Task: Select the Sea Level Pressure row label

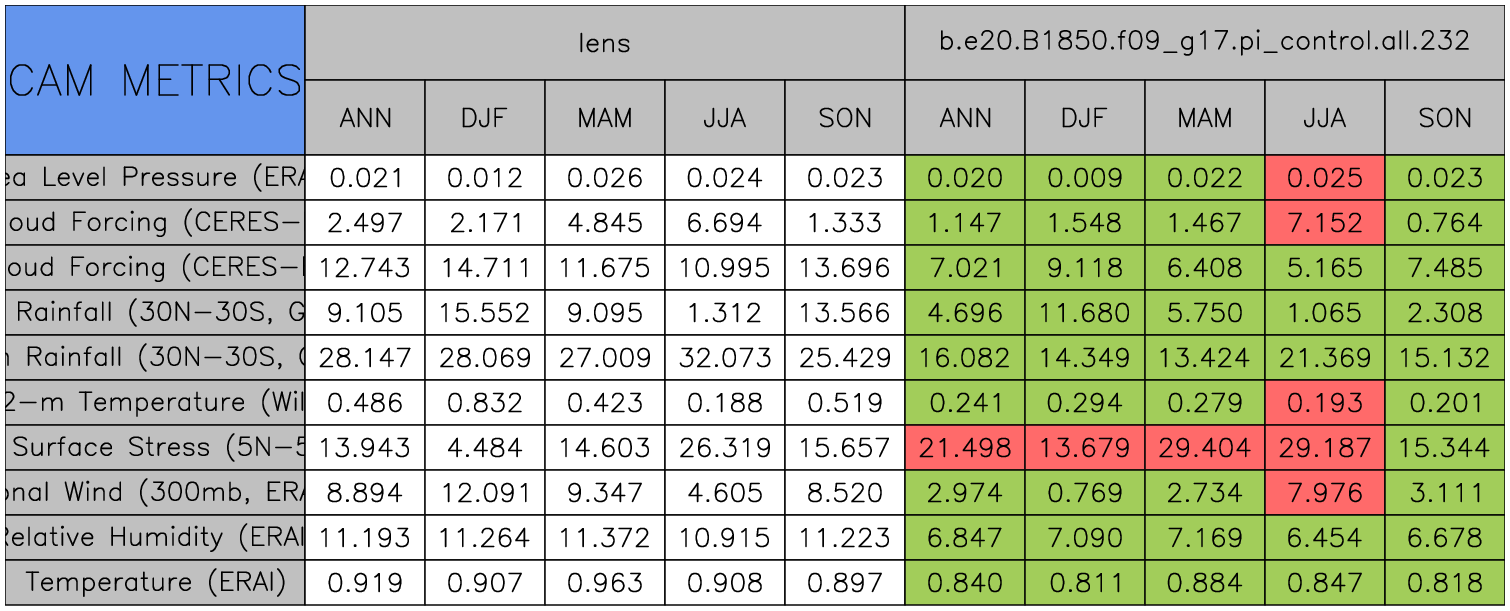Action: [154, 177]
